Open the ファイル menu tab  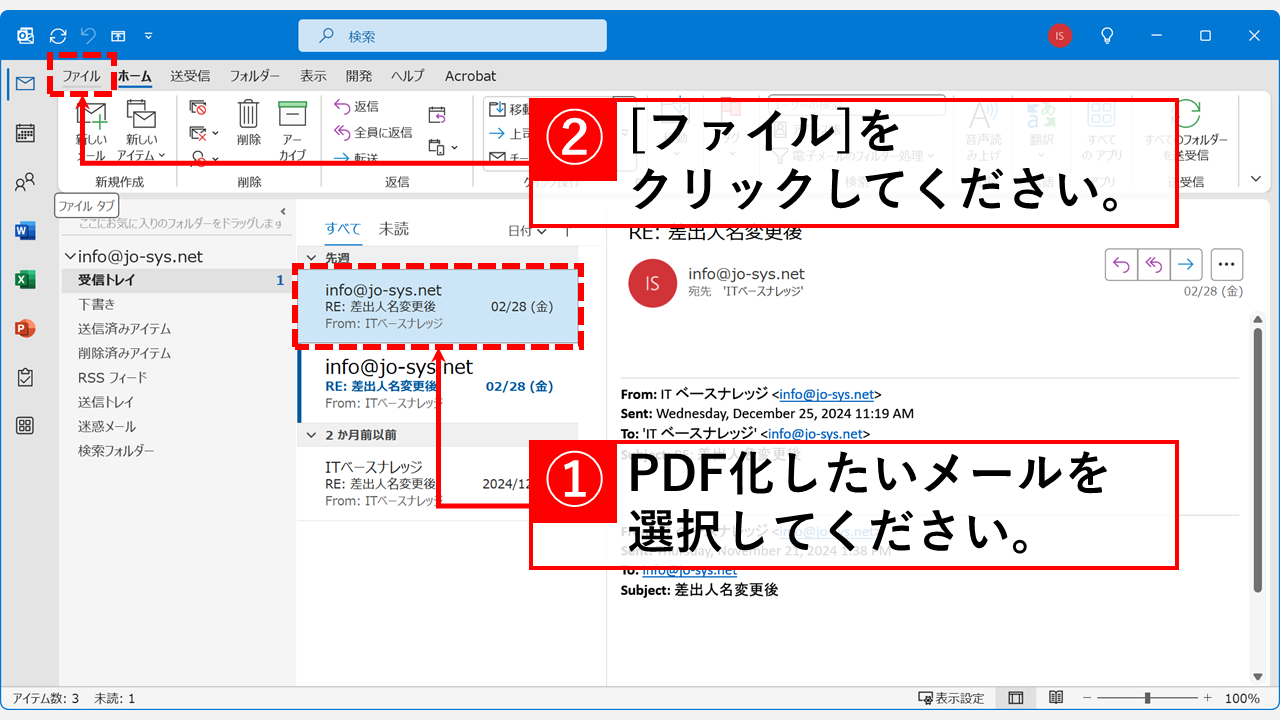(82, 75)
